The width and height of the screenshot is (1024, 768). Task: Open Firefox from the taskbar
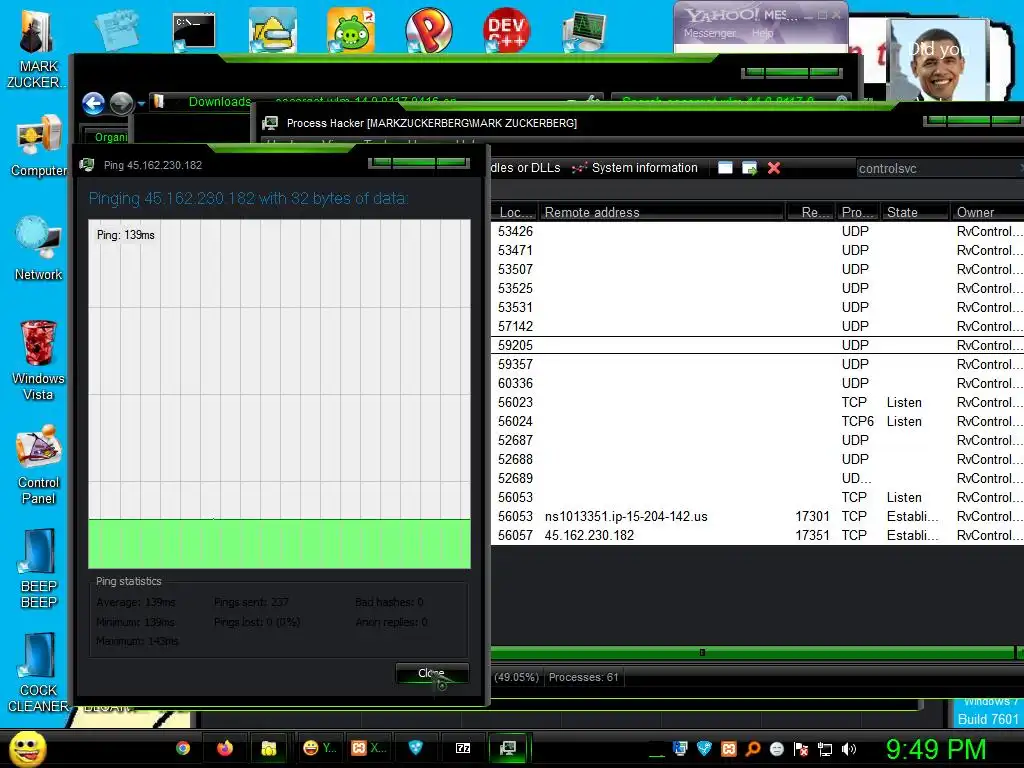coord(225,748)
